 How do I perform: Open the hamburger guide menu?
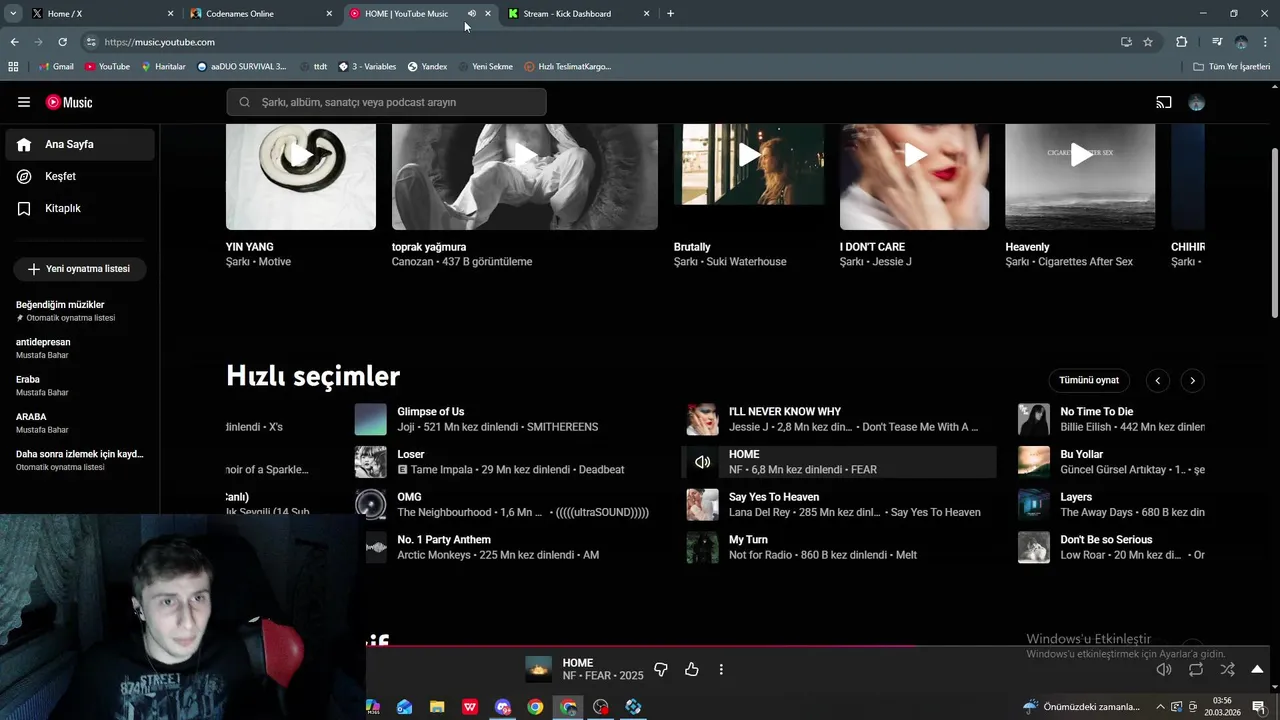(24, 102)
